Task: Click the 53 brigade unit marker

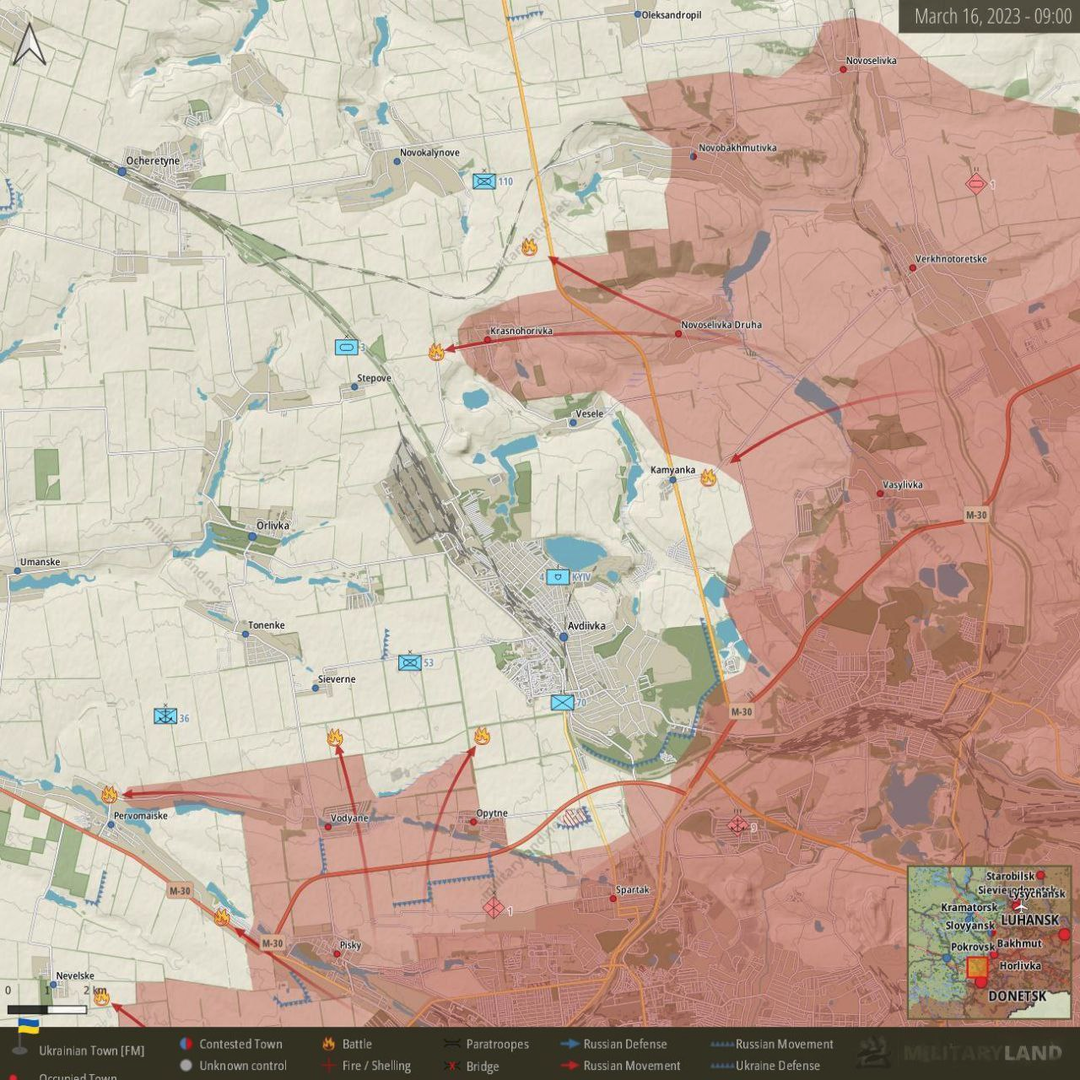Action: click(x=410, y=662)
